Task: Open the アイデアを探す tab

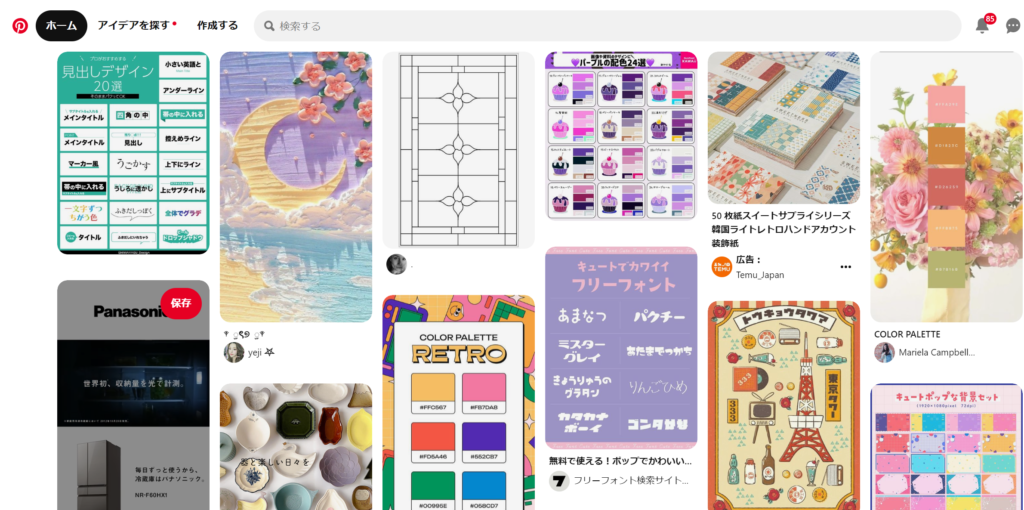Action: 134,26
